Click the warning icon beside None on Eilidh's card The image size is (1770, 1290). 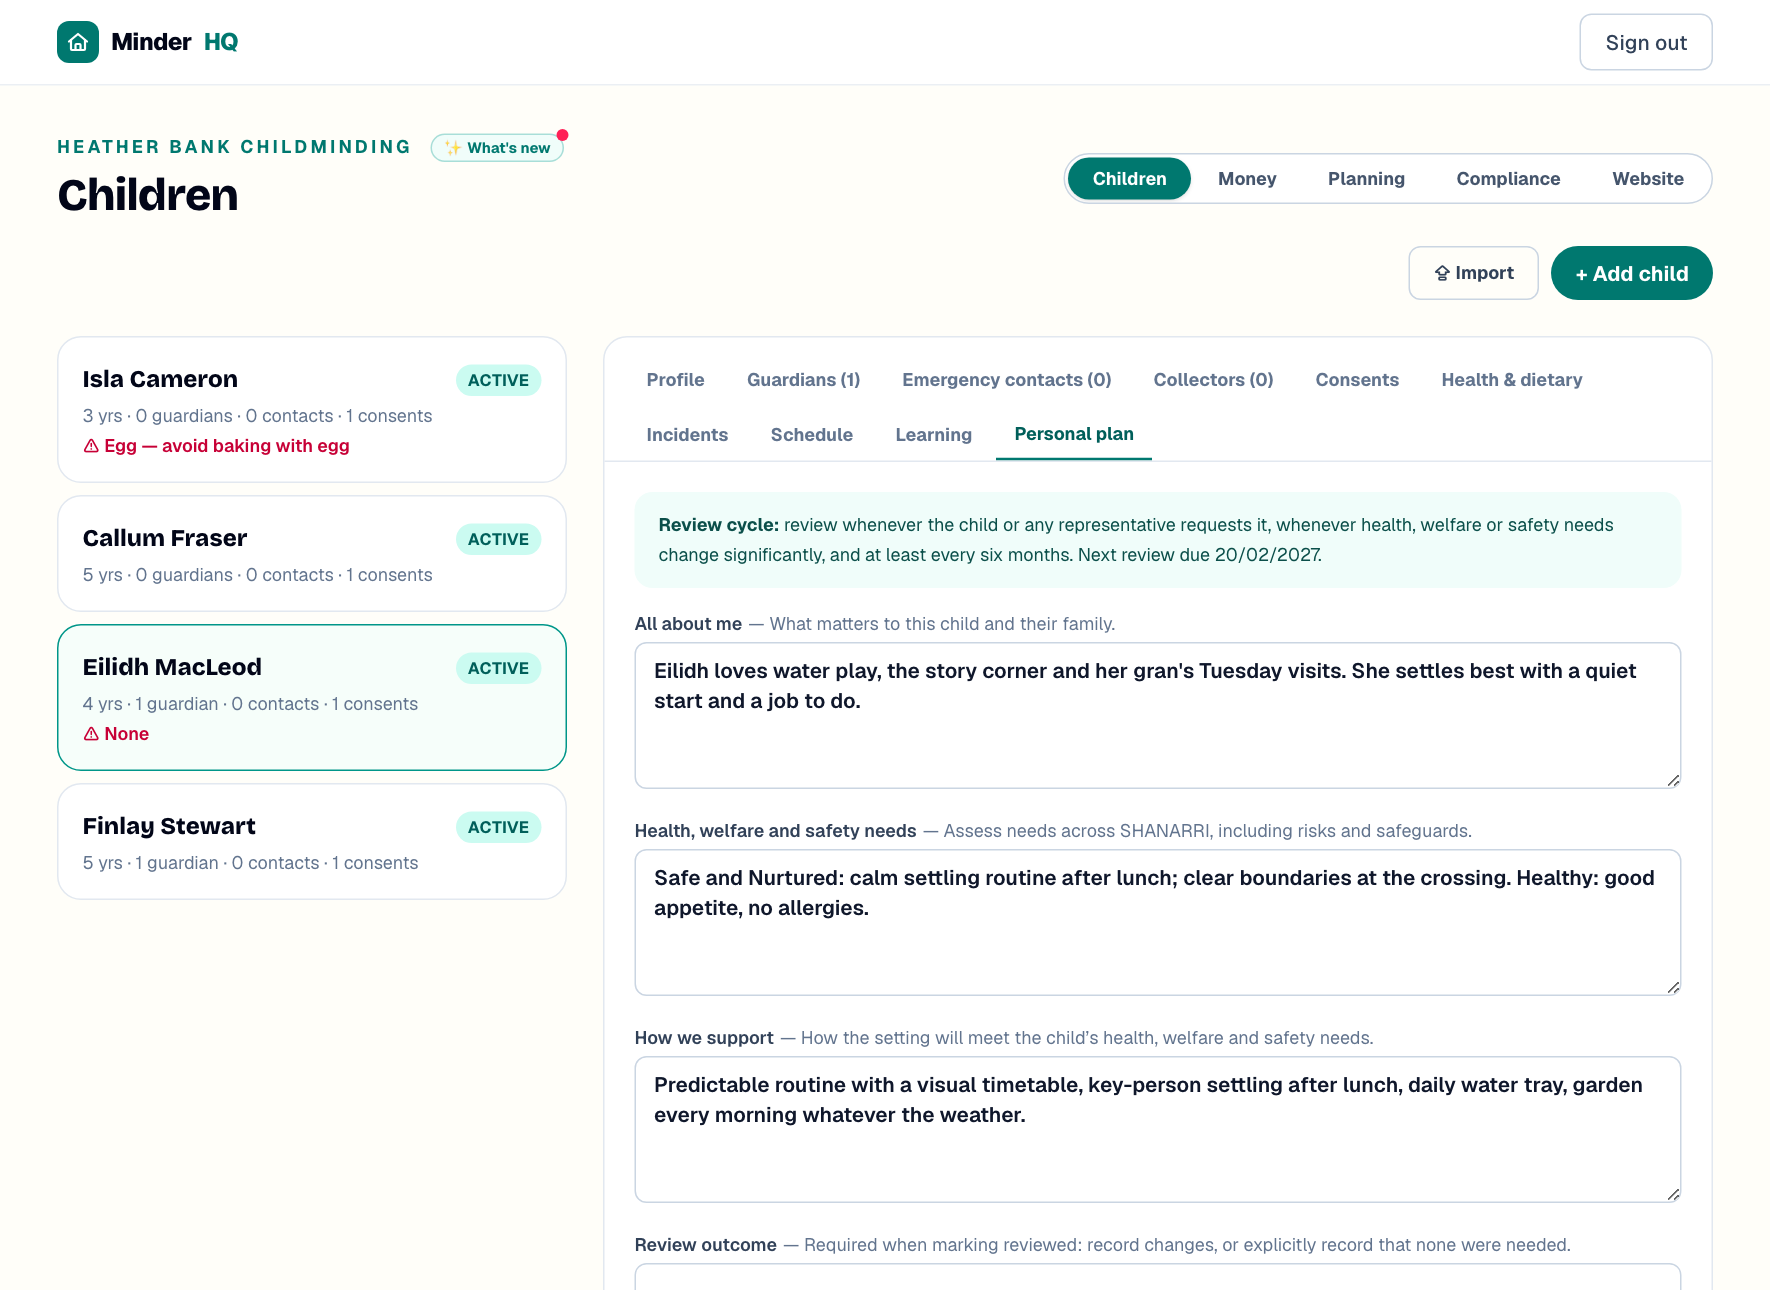(x=91, y=734)
